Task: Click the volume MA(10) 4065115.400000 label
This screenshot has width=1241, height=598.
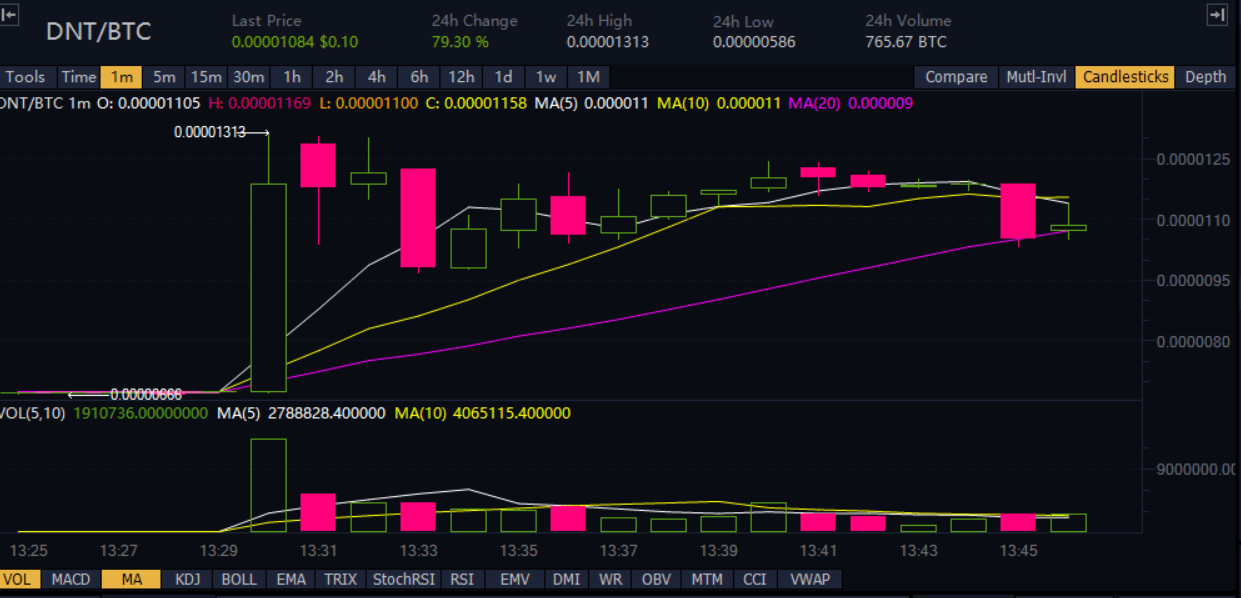Action: click(x=483, y=413)
